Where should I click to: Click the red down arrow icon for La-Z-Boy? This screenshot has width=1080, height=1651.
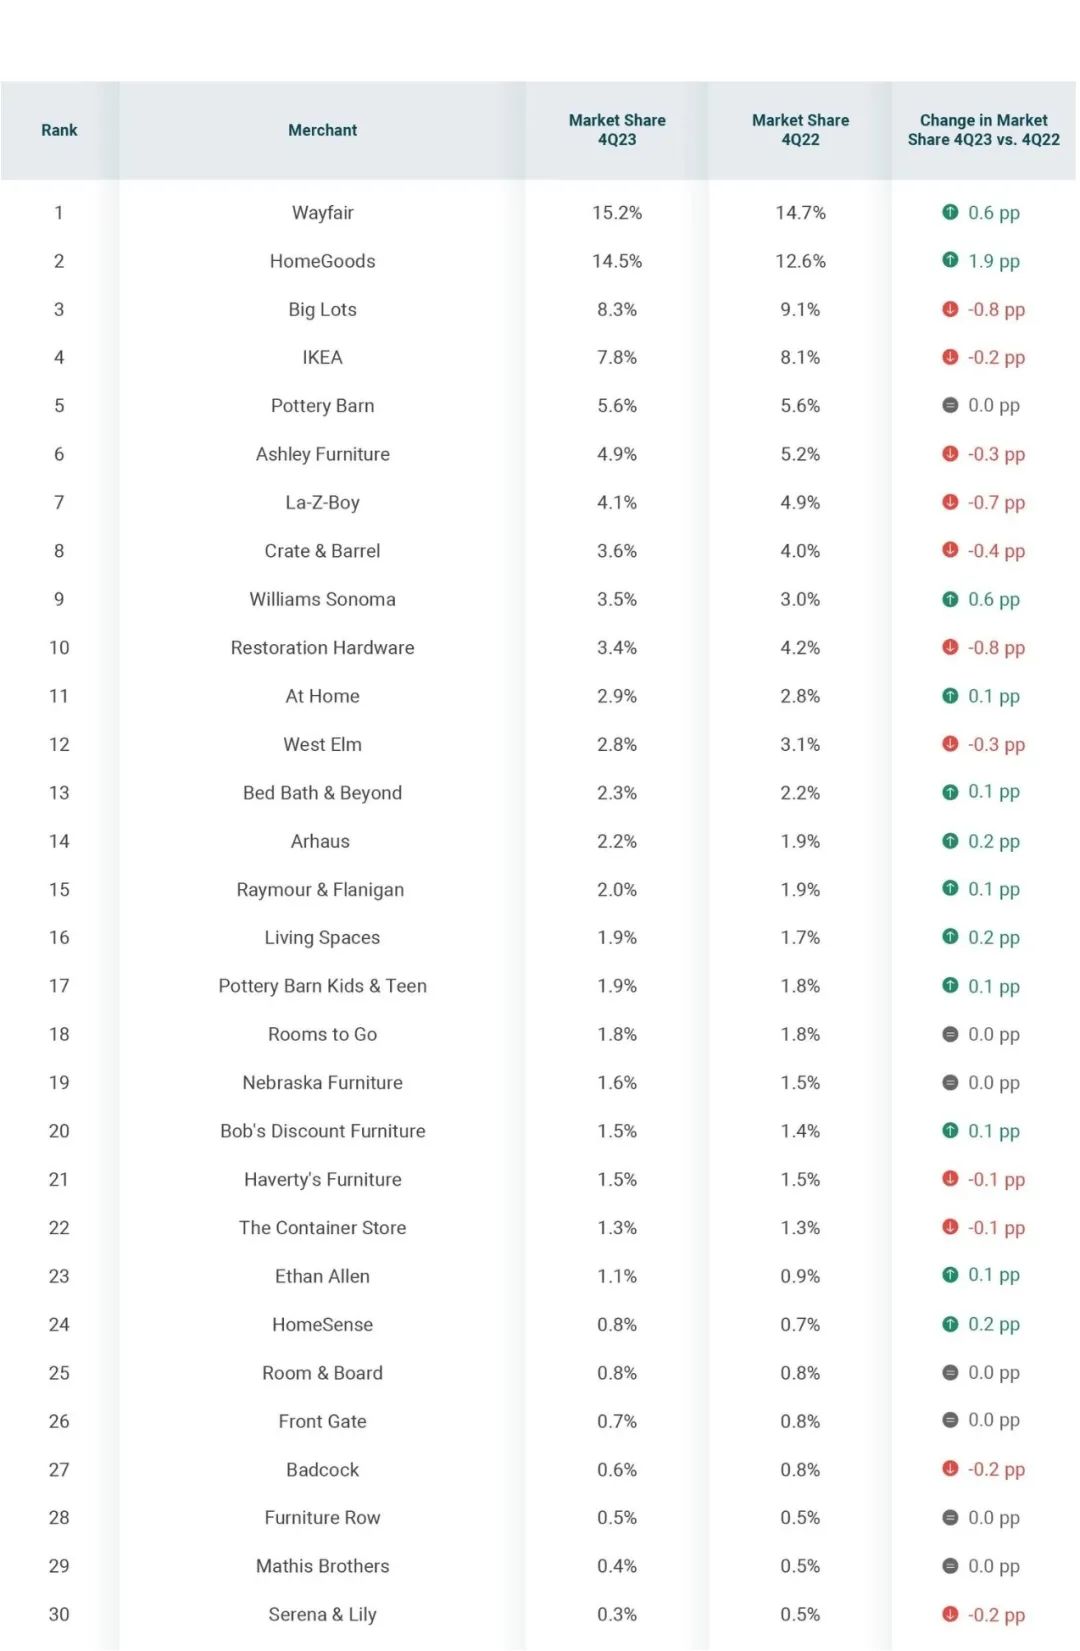point(950,502)
